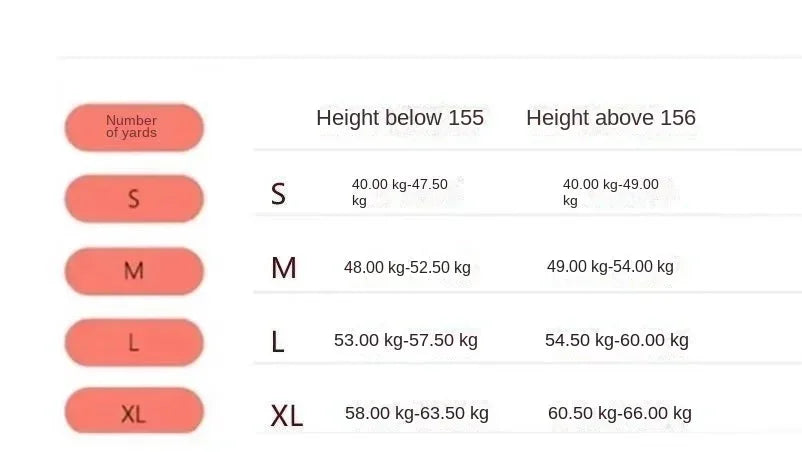
Task: Click the '40.00 kg-49.00 kg' cell
Action: (611, 192)
